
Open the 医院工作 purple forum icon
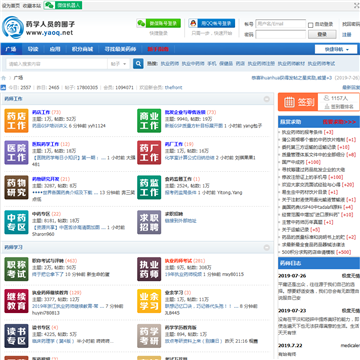pyautogui.click(x=16, y=153)
